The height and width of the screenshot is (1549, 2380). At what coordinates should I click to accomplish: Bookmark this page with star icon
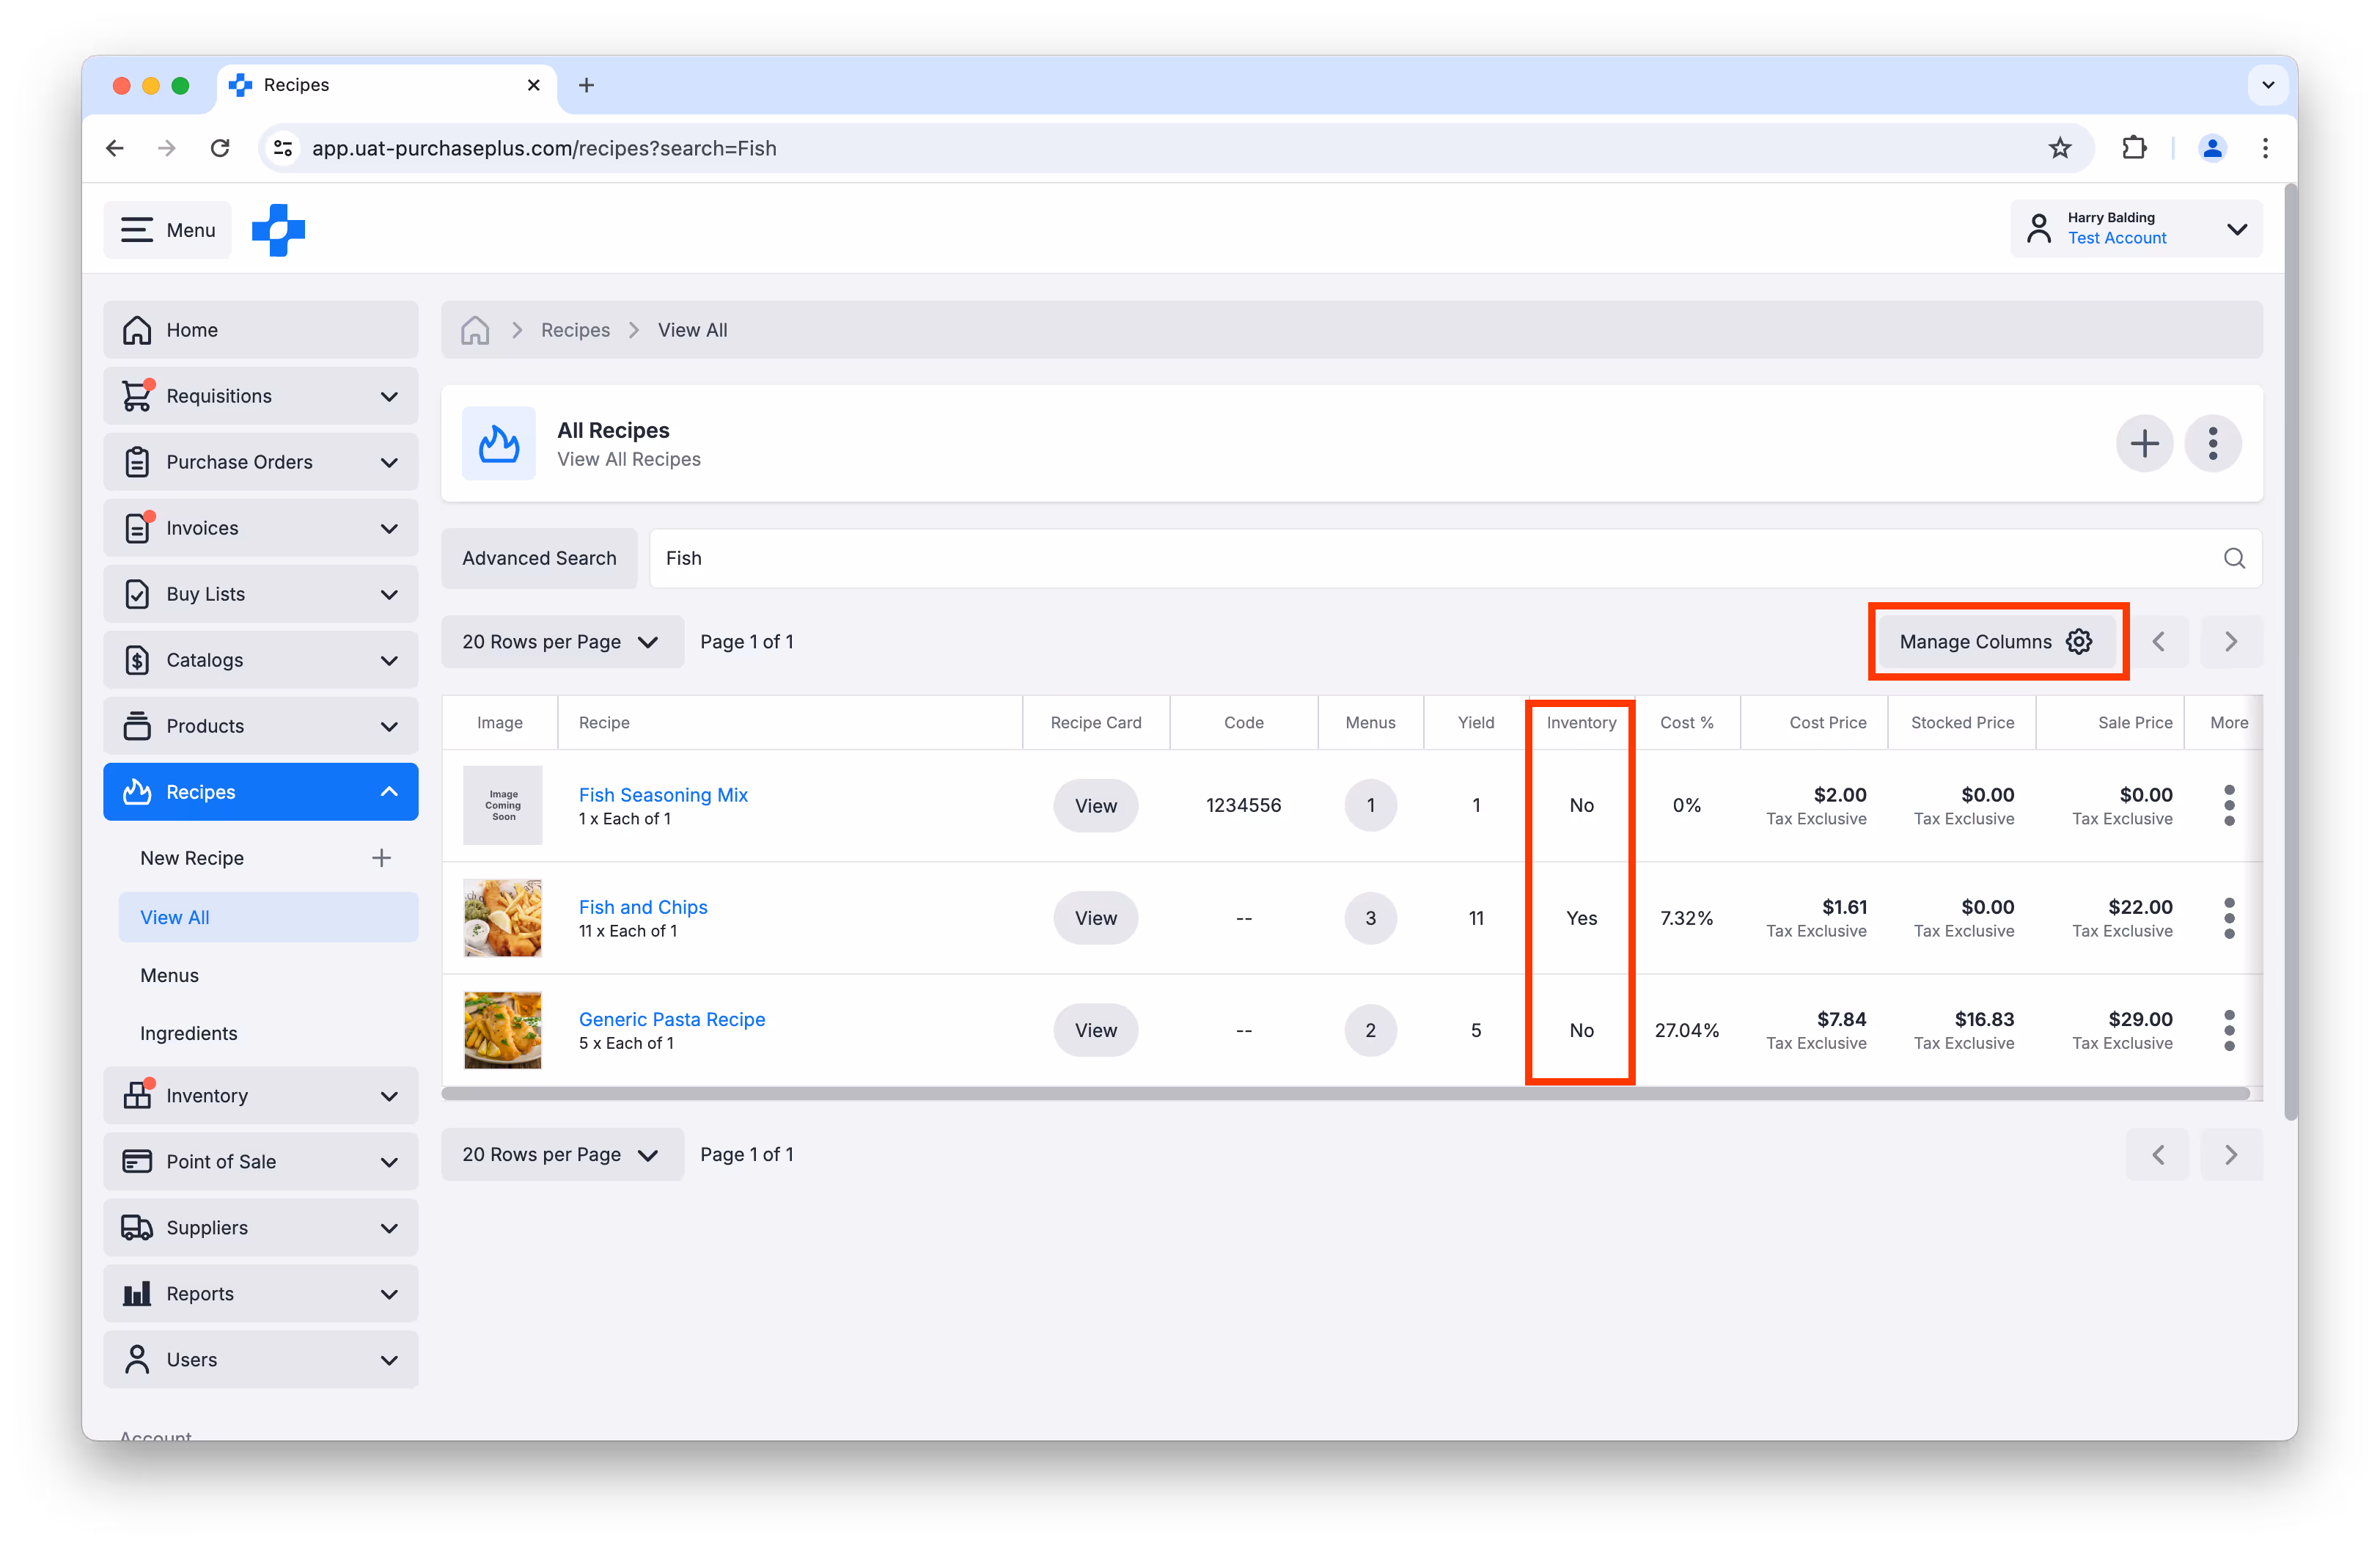pos(2059,148)
